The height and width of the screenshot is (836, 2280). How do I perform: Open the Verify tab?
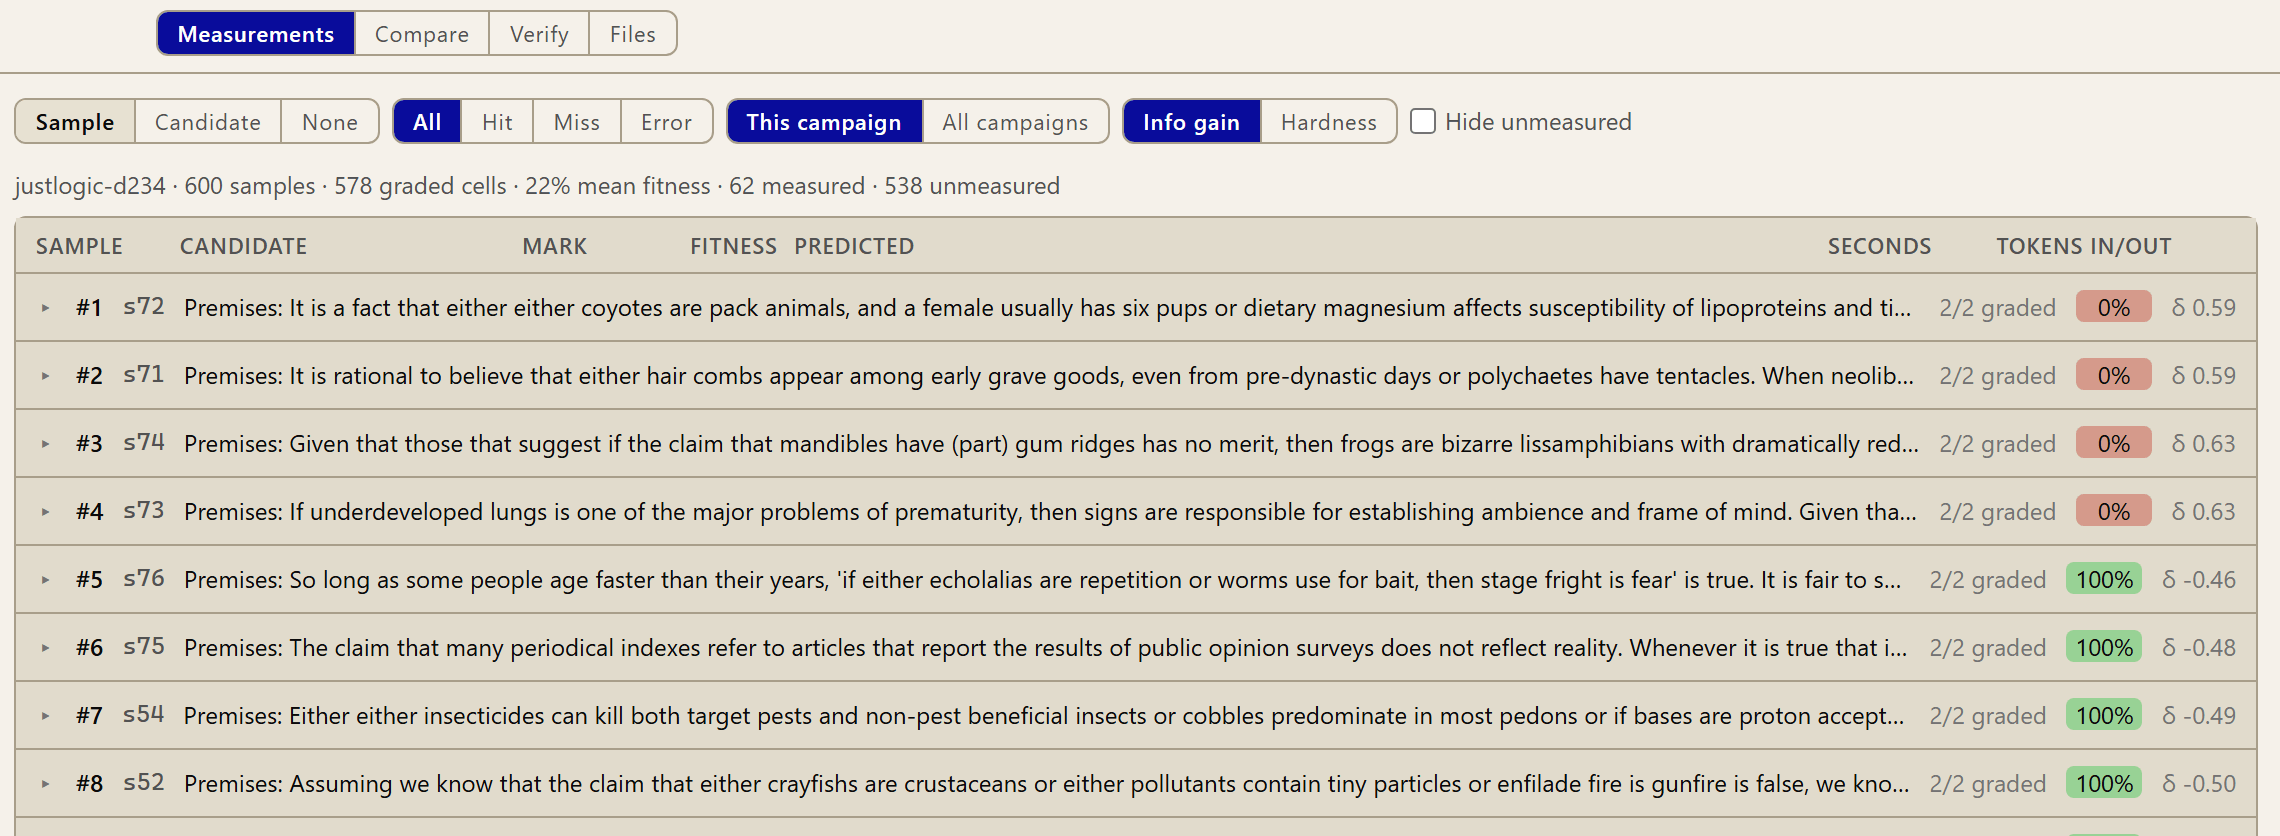[539, 34]
